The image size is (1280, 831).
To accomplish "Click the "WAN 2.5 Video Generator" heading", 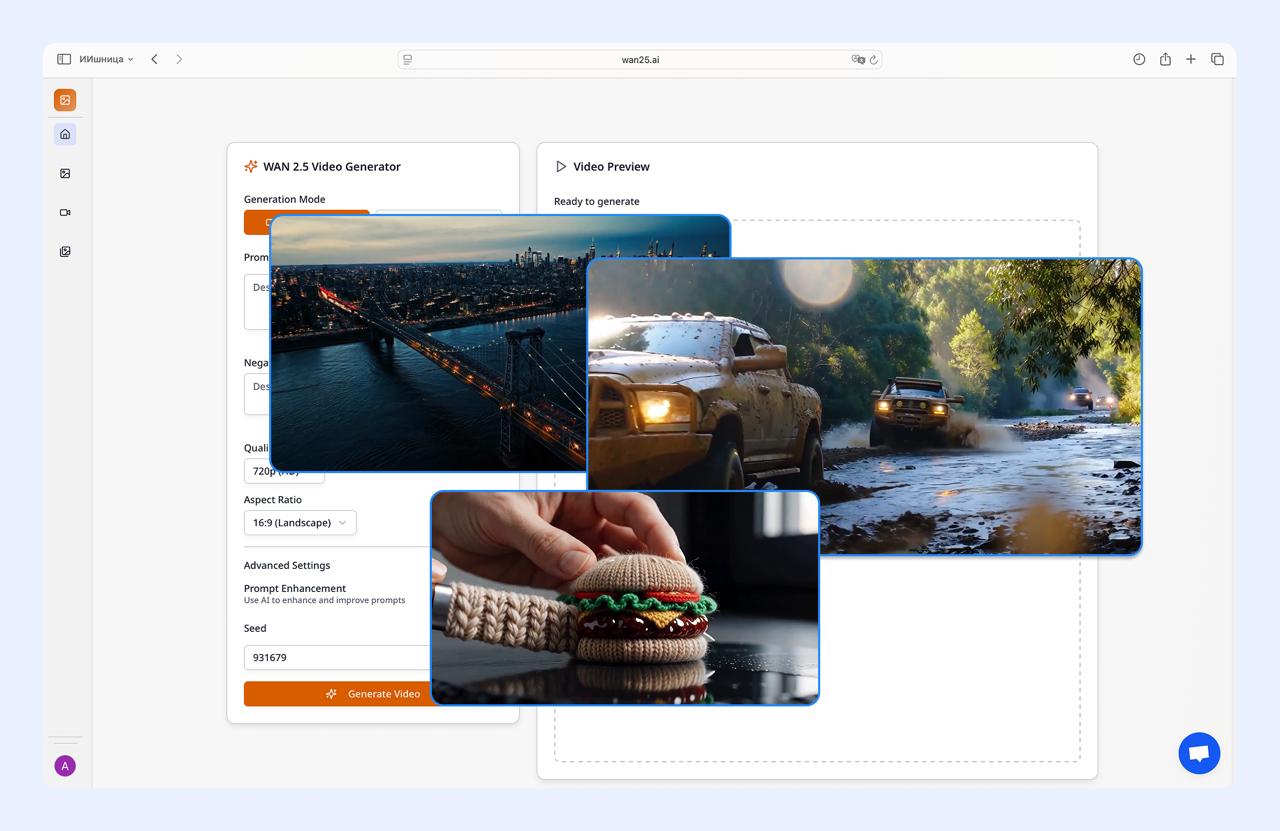I will pyautogui.click(x=332, y=166).
